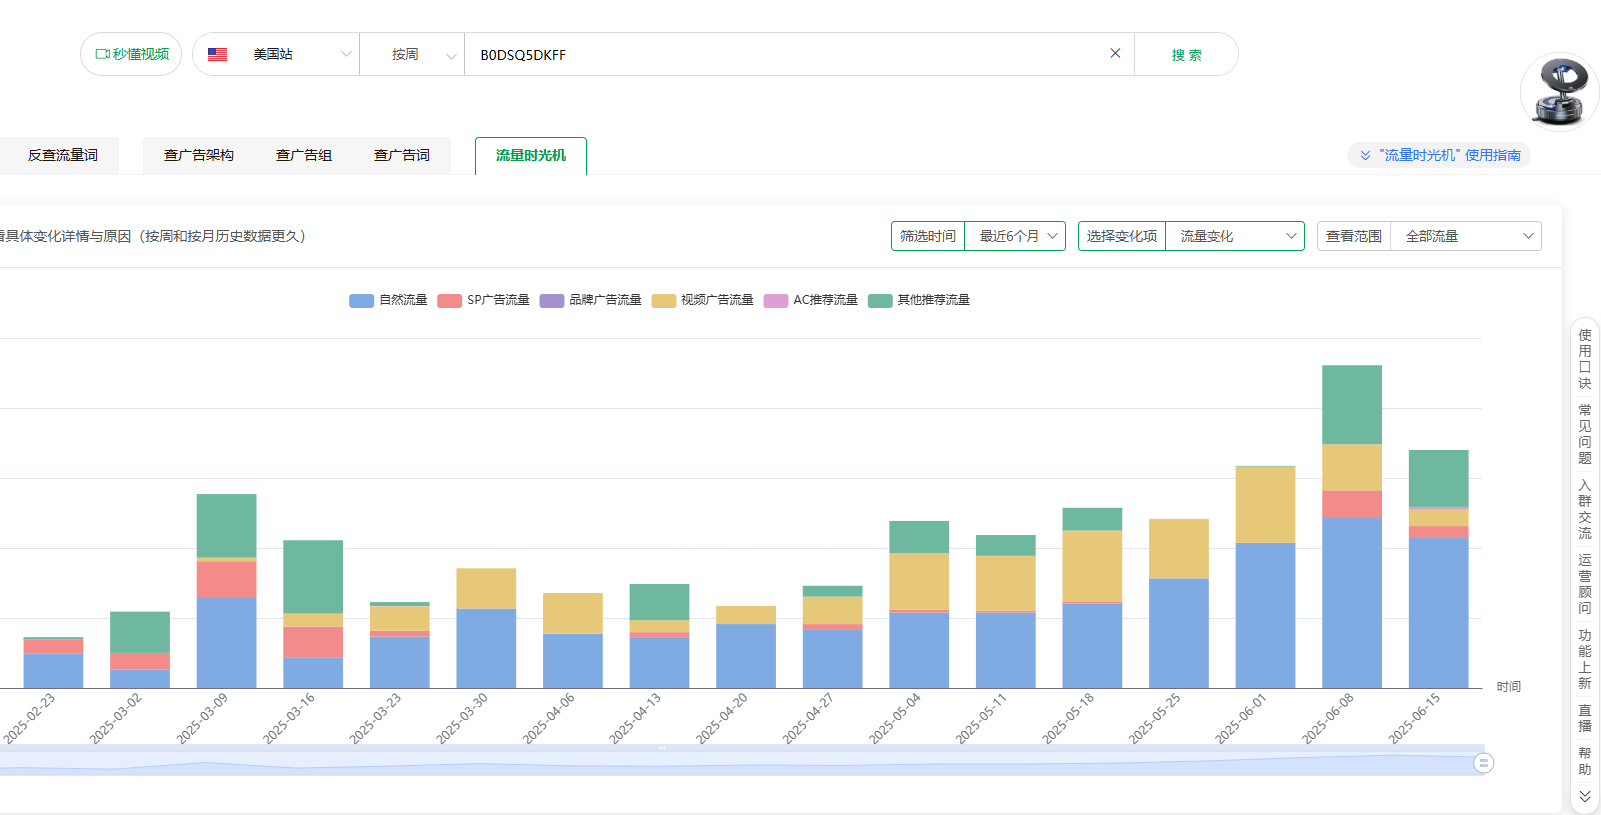Open the floating robot assistant avatar
Image resolution: width=1601 pixels, height=815 pixels.
1559,92
